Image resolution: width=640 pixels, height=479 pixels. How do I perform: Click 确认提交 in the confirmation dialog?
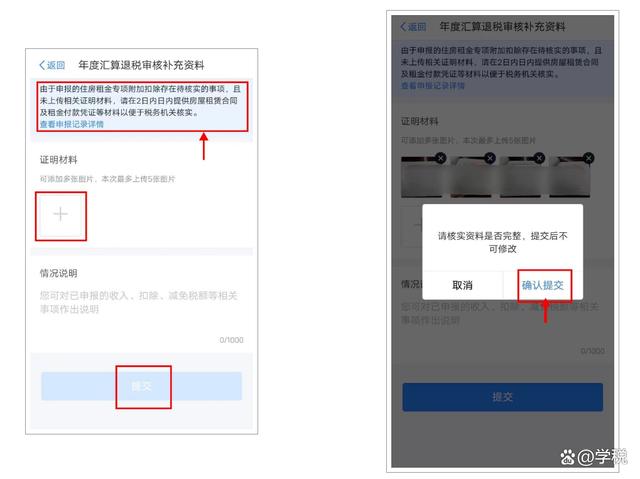543,285
